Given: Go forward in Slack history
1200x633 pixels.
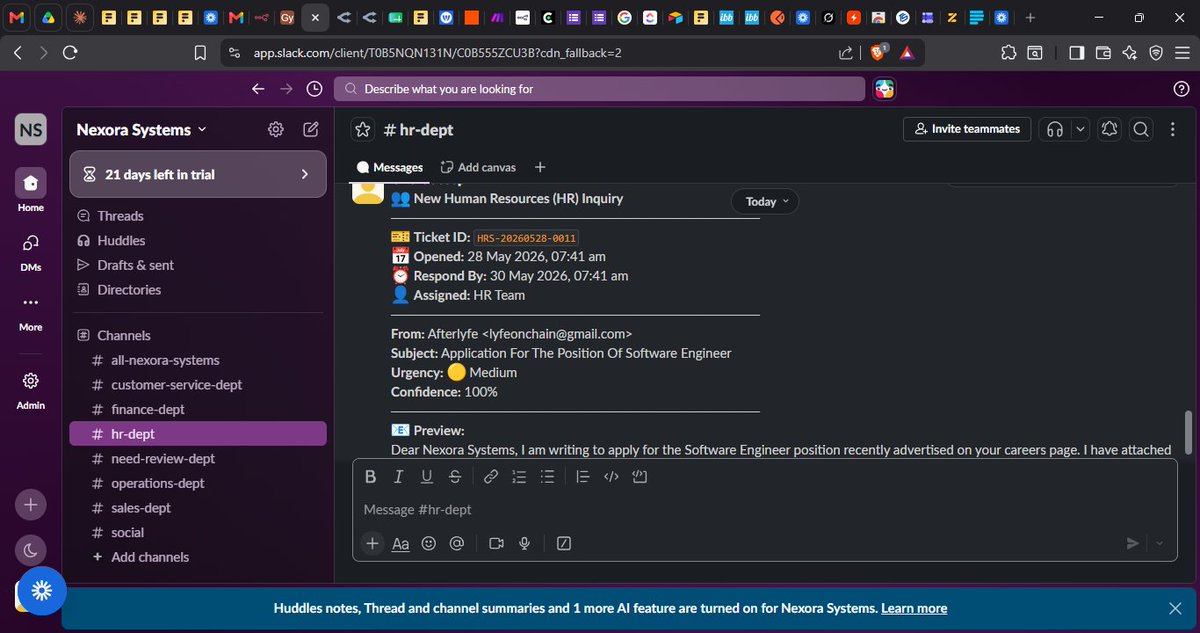Looking at the screenshot, I should click(x=286, y=89).
